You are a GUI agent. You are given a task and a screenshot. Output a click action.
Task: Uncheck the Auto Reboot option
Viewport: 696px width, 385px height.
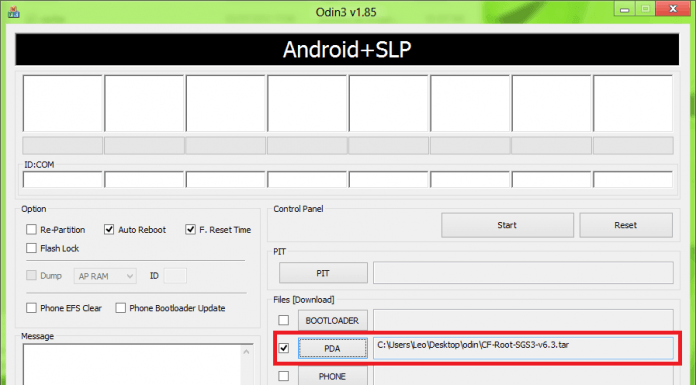click(109, 230)
